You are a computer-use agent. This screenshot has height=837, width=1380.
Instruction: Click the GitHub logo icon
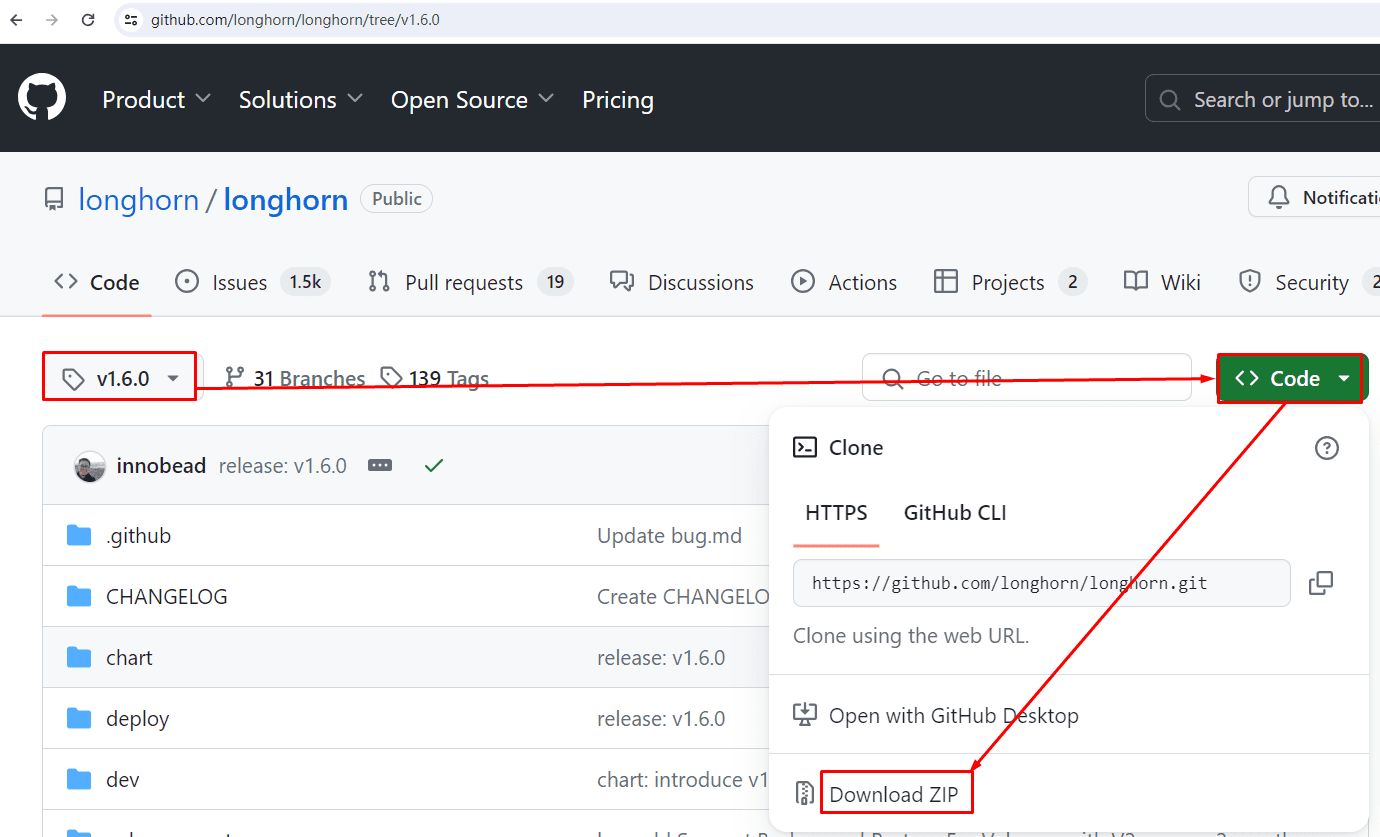[x=42, y=99]
